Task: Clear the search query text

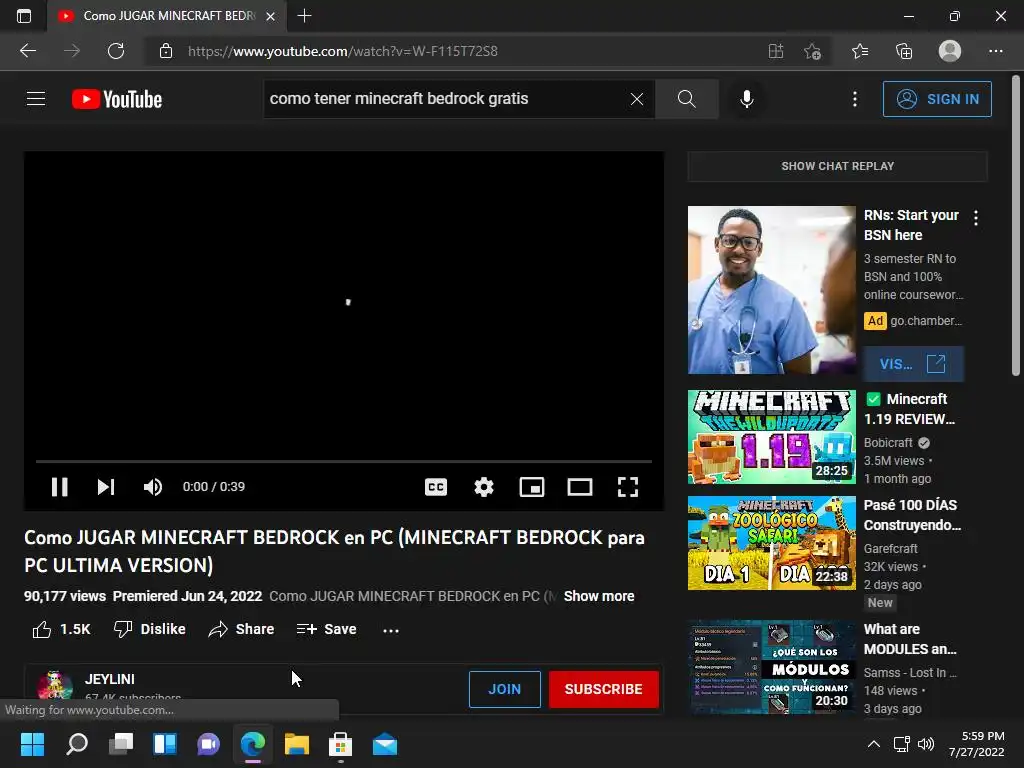Action: [x=637, y=99]
